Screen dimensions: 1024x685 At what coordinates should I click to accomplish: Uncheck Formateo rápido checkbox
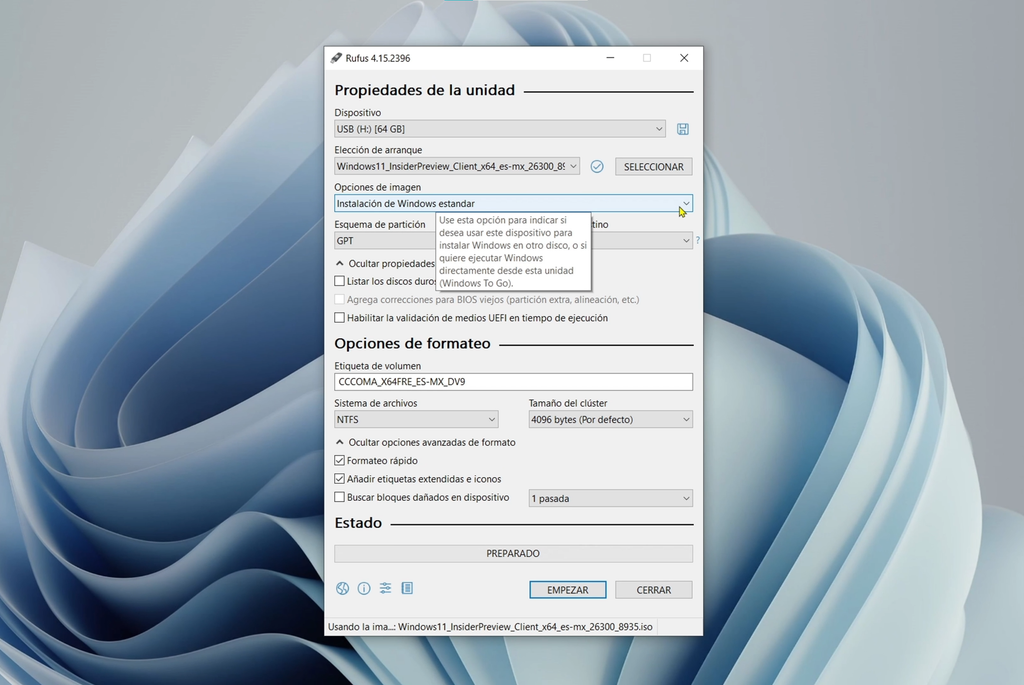point(340,460)
